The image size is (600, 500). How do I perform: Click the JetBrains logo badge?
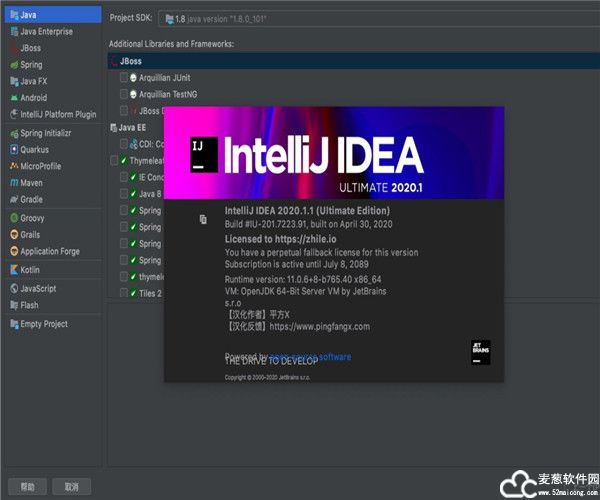(x=479, y=352)
